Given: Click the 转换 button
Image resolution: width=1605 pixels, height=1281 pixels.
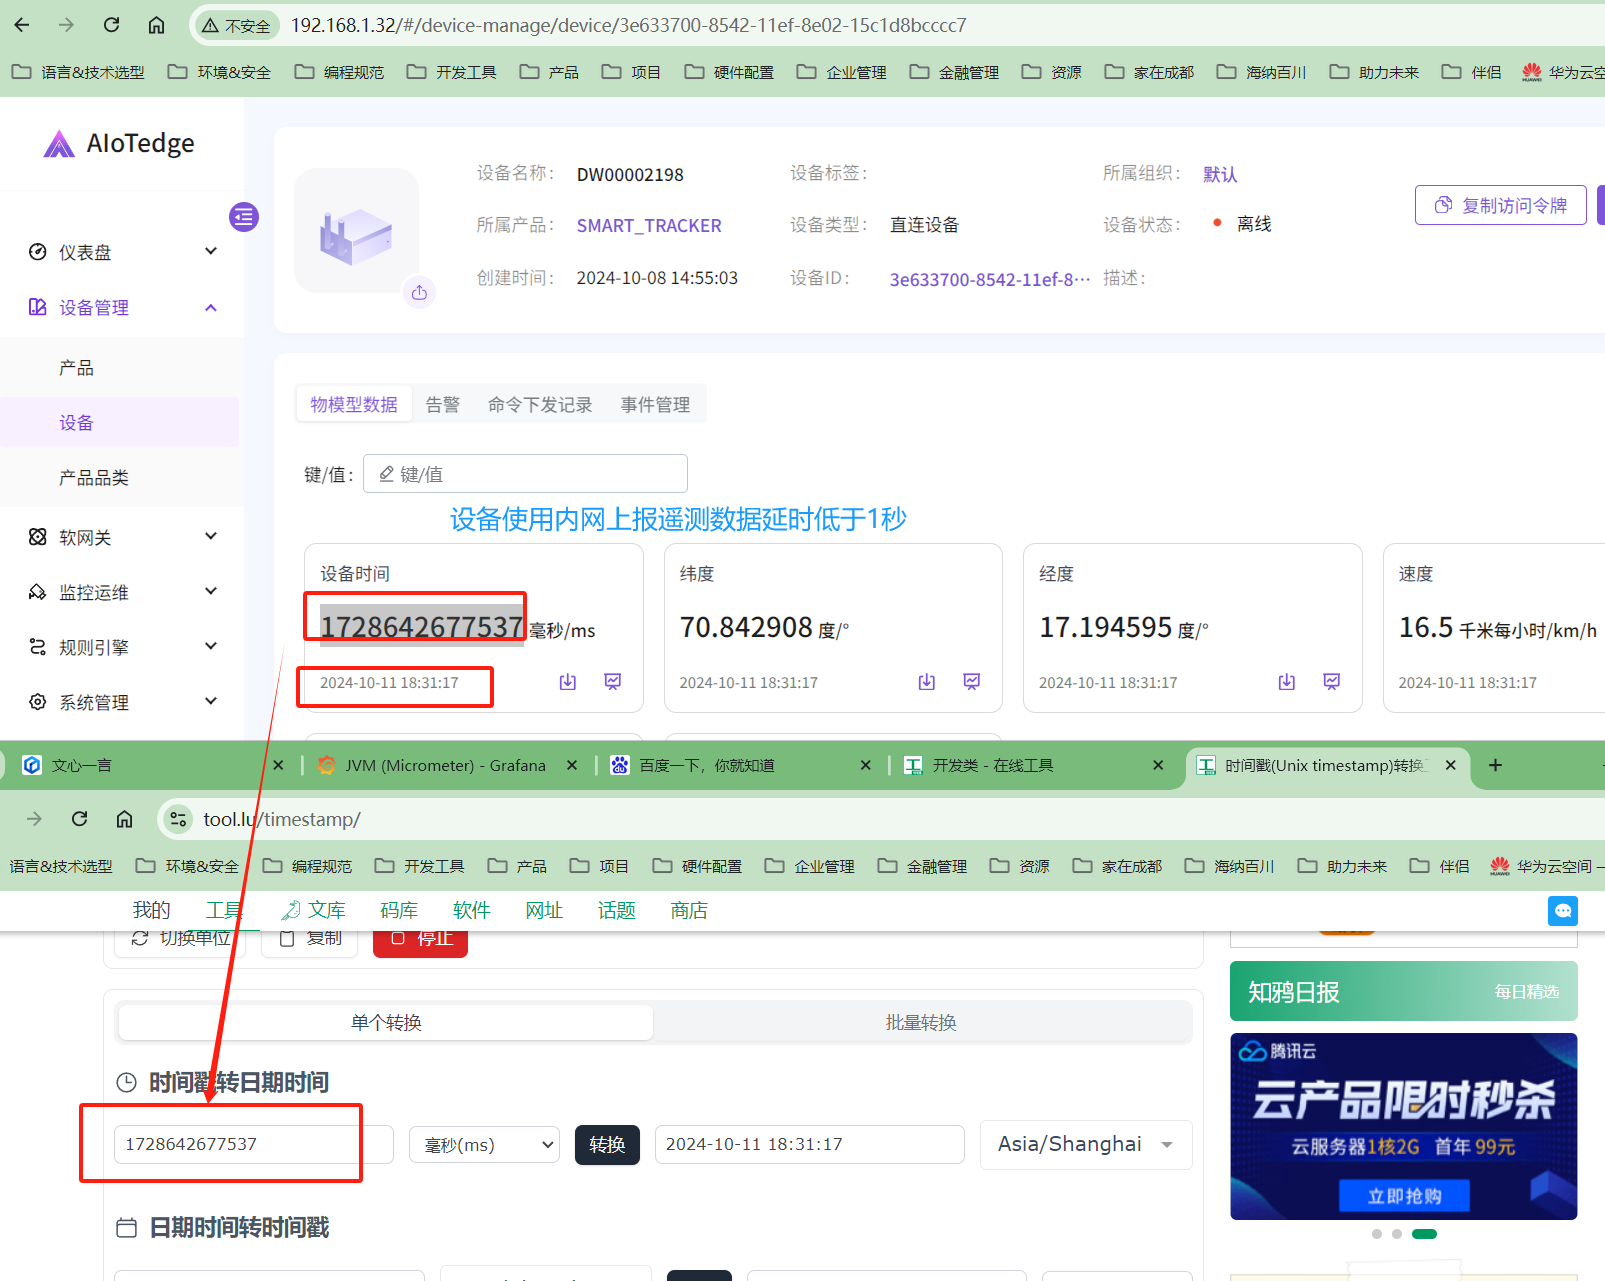Looking at the screenshot, I should 607,1145.
